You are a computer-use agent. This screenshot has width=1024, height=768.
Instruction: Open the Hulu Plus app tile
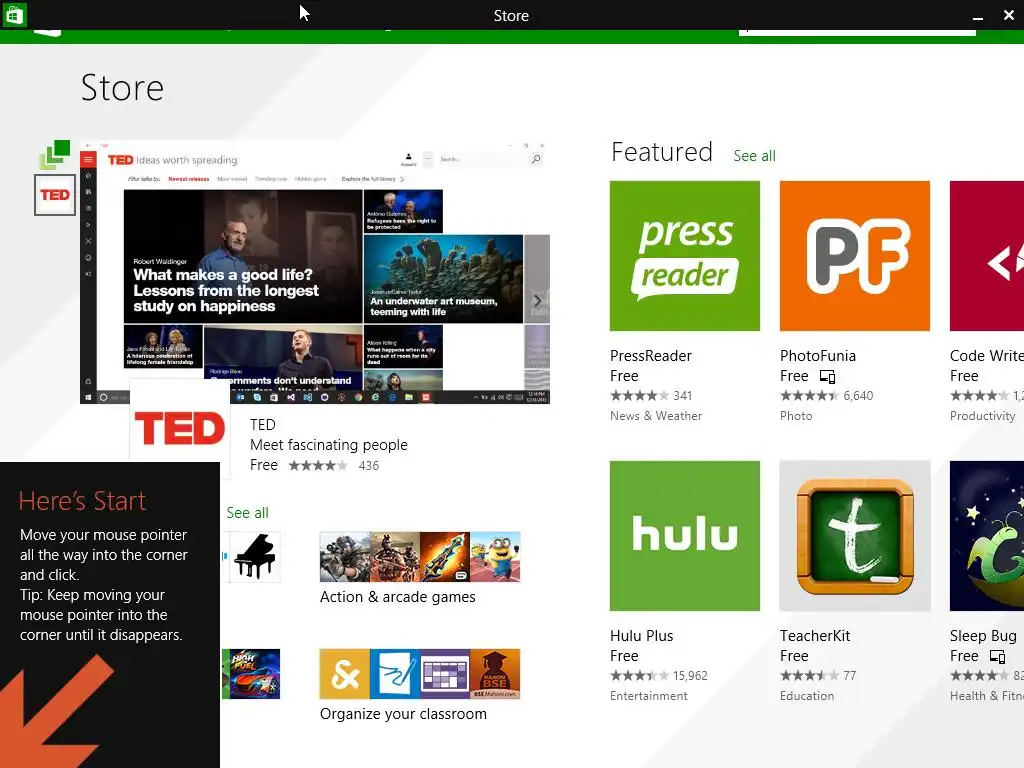pos(684,536)
